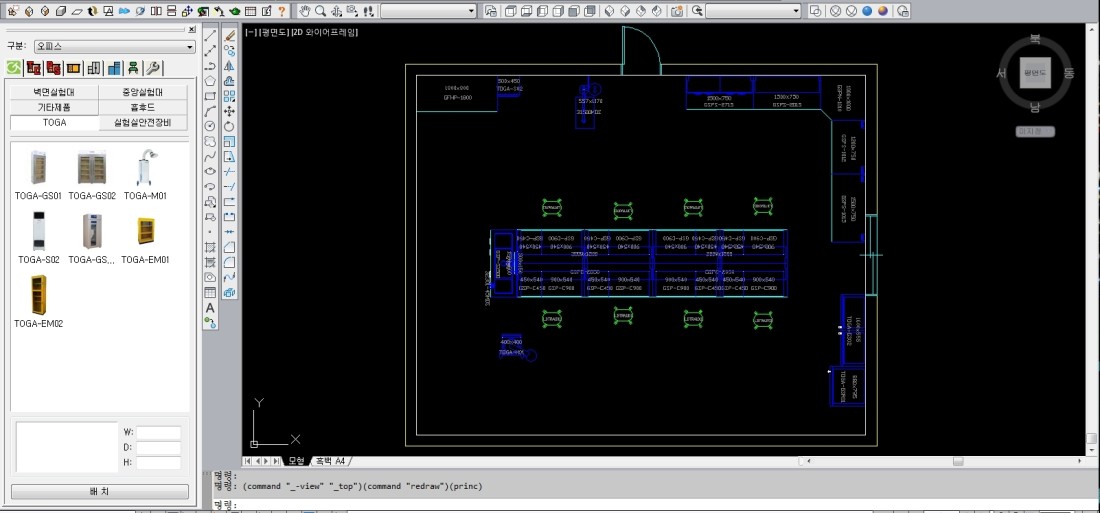Select the Arc draw tool
The image size is (1100, 513).
coord(209,111)
